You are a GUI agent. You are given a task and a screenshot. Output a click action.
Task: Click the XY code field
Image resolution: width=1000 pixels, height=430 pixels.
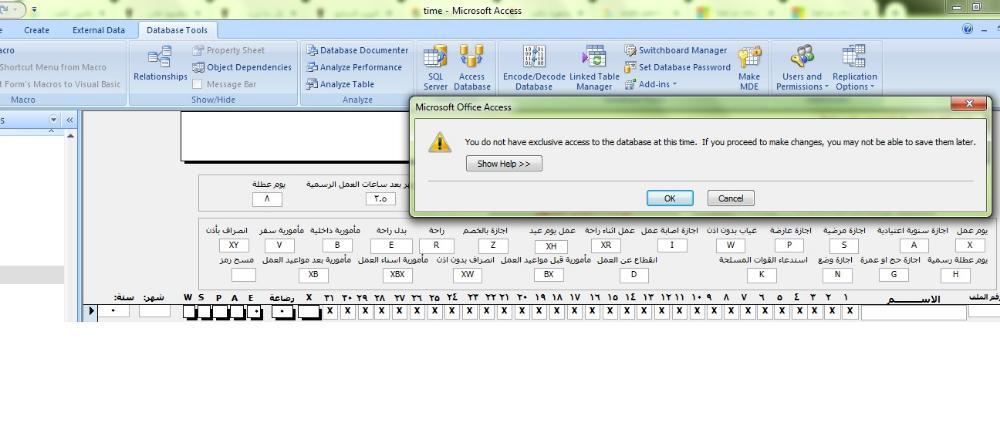point(233,245)
